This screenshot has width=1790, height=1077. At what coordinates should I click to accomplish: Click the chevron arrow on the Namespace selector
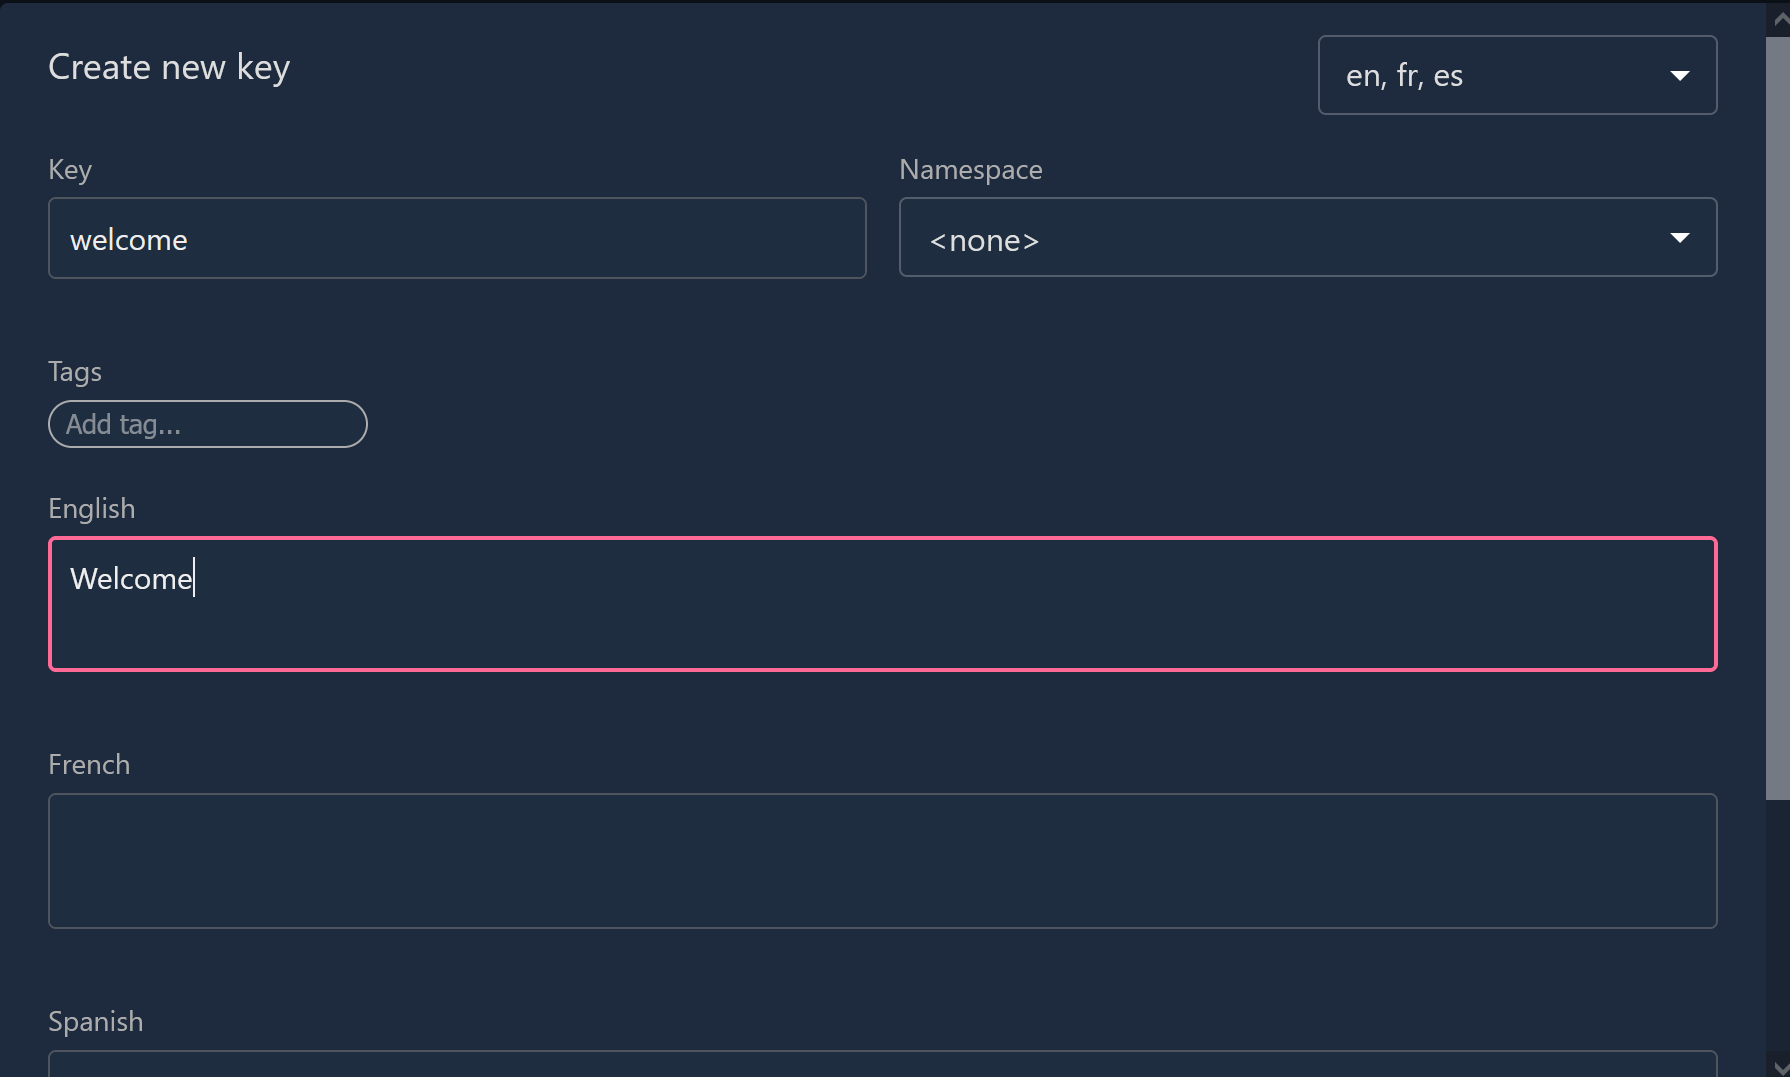1679,238
